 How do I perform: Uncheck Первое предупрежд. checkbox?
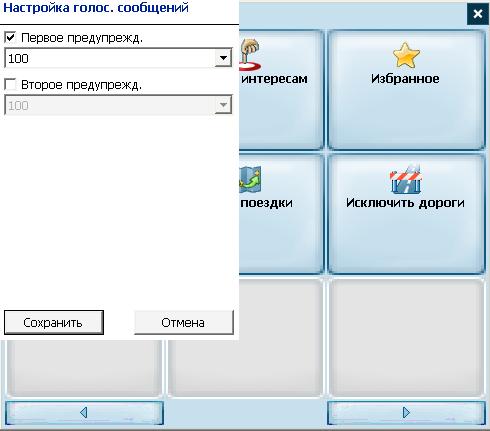(10, 37)
